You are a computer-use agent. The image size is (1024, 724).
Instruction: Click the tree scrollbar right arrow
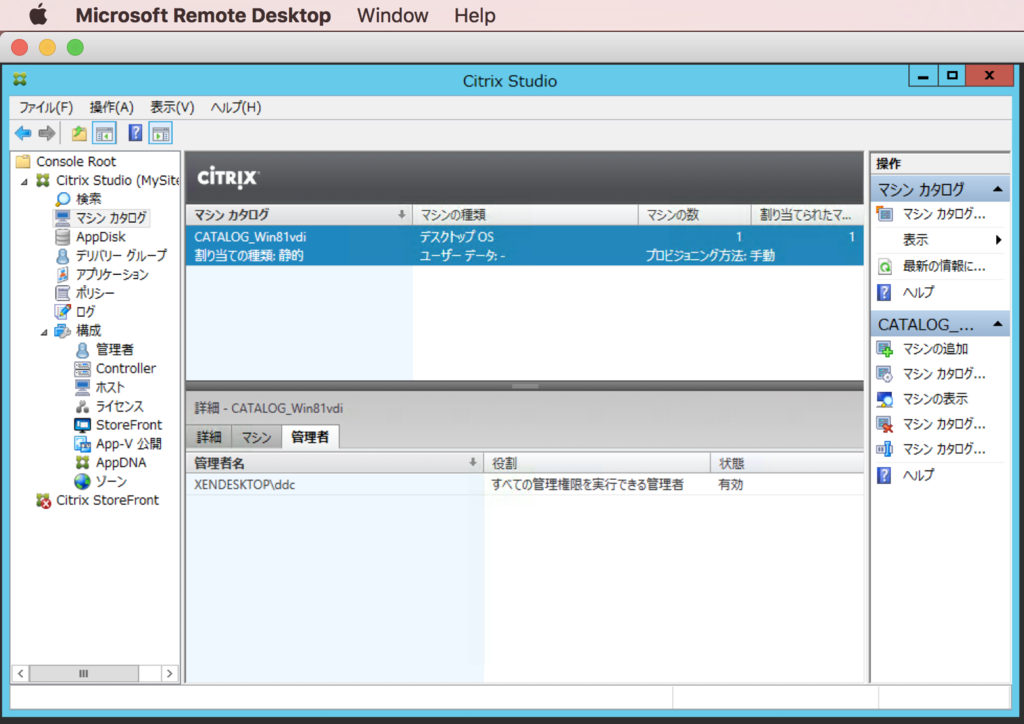pos(170,673)
